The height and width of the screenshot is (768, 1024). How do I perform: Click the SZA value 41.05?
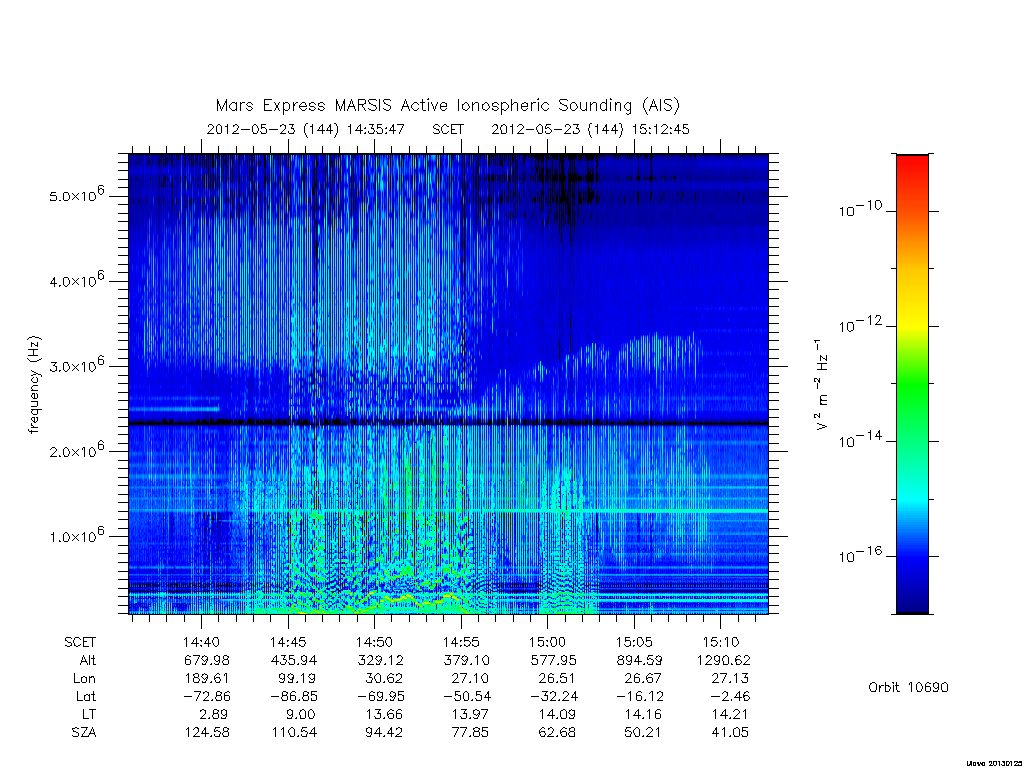pyautogui.click(x=730, y=733)
